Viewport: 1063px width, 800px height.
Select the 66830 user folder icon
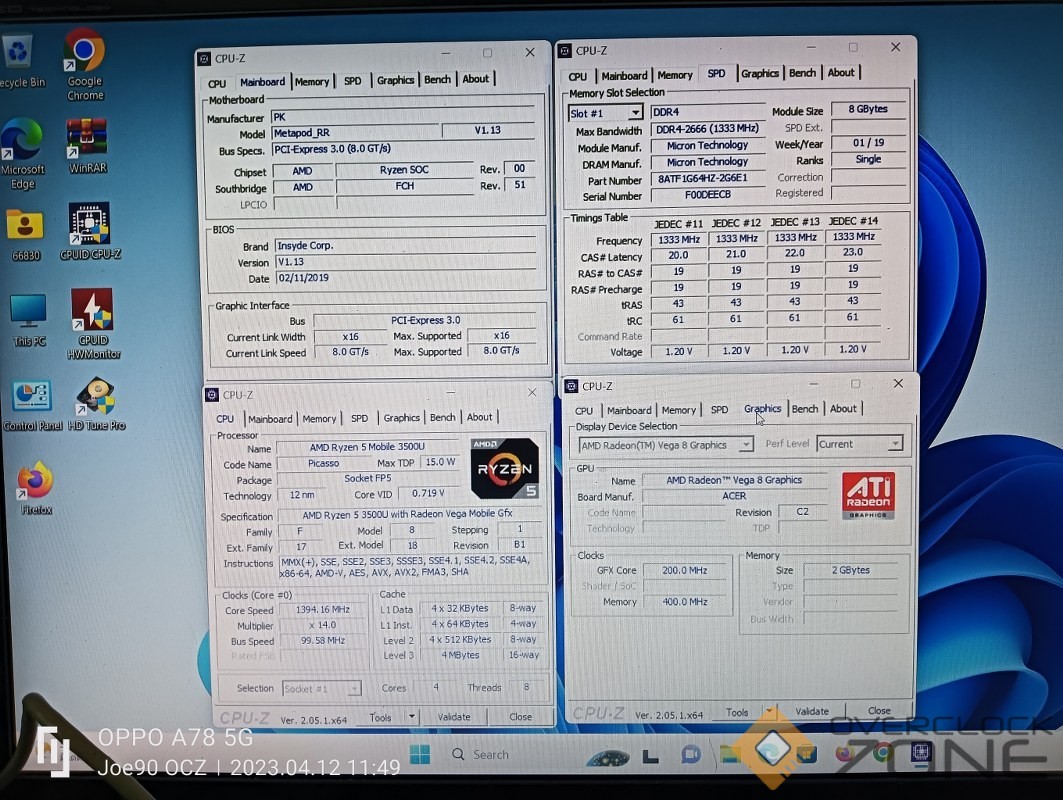[x=25, y=235]
